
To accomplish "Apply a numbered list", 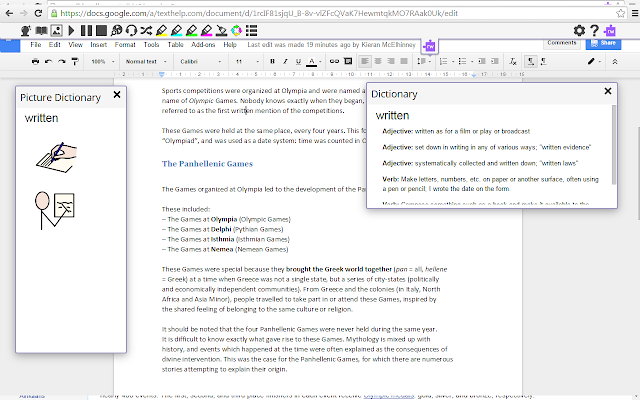I will click(443, 62).
